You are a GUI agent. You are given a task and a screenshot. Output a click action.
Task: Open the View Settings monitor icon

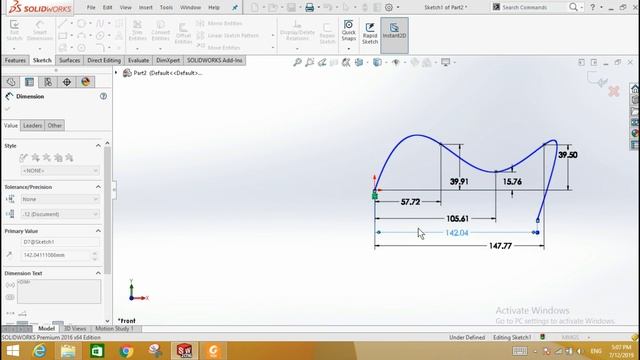446,62
